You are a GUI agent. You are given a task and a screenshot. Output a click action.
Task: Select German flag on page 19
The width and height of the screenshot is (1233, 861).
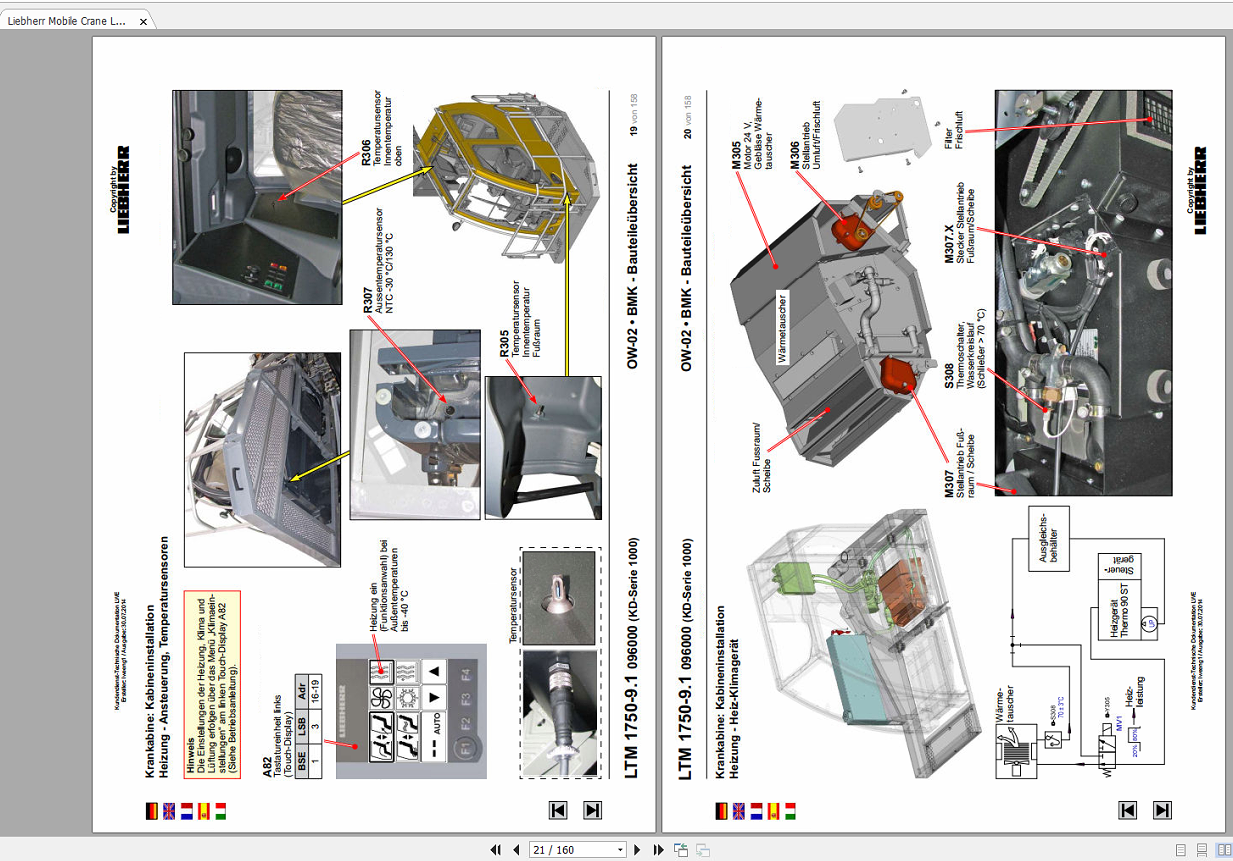151,810
